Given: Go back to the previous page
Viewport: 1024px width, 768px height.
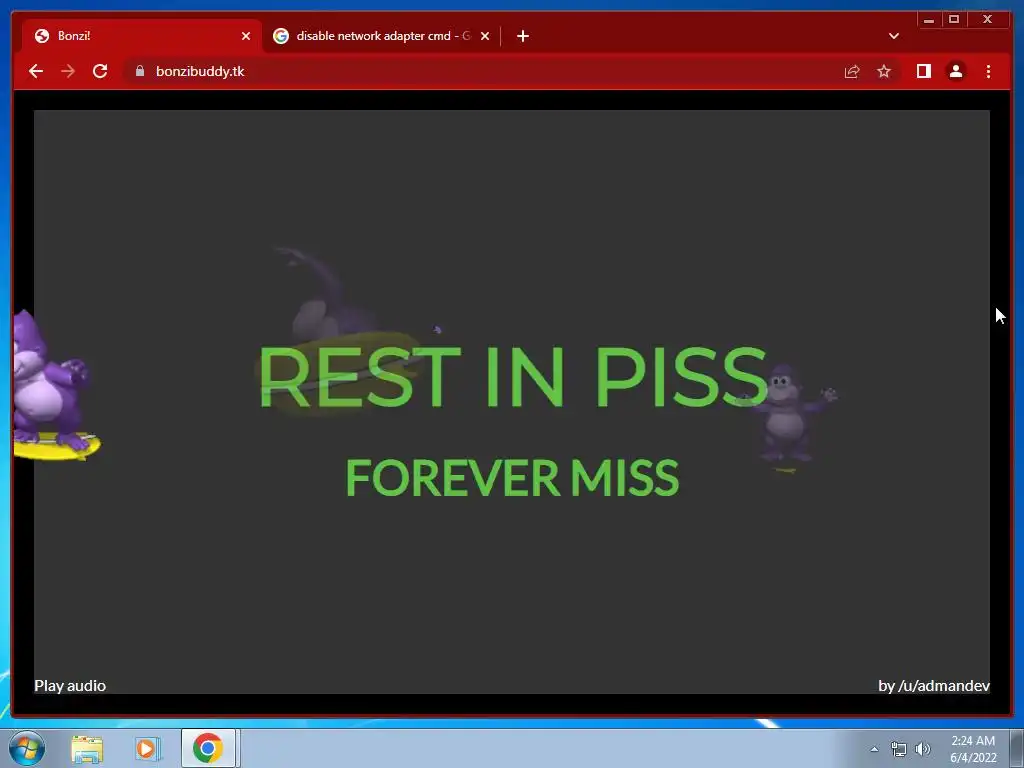Looking at the screenshot, I should 36,71.
